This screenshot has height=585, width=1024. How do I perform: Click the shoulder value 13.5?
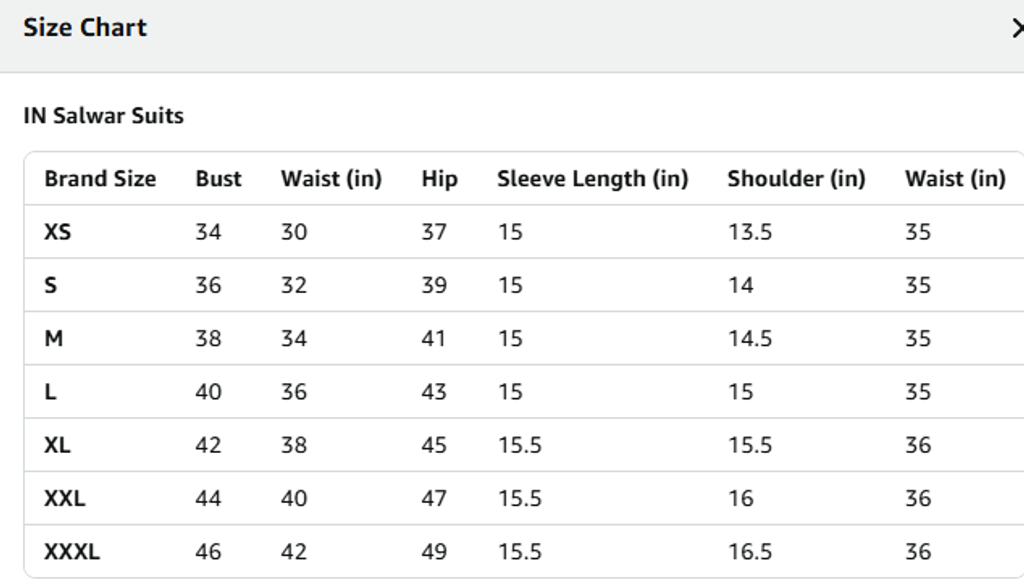tap(749, 232)
